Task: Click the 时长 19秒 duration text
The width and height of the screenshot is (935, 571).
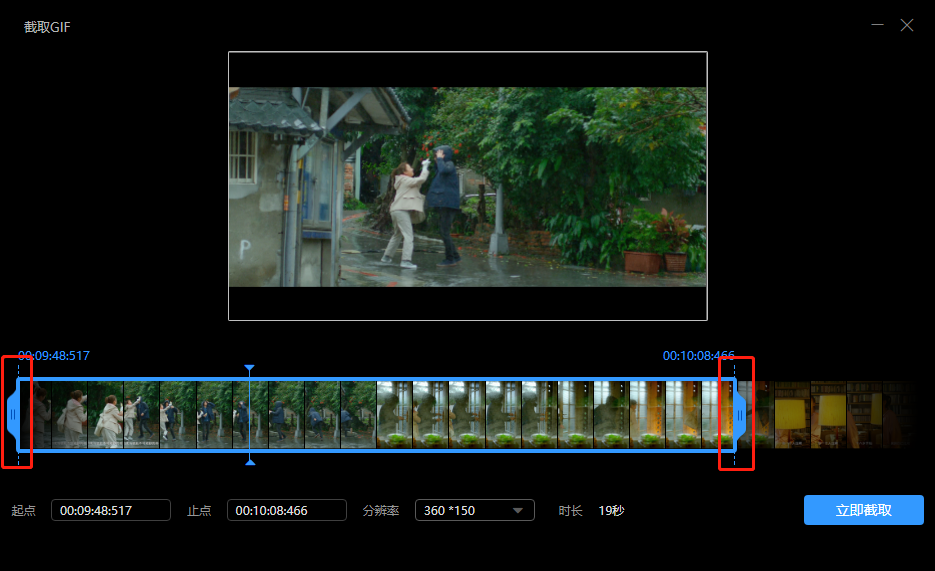Action: [592, 511]
